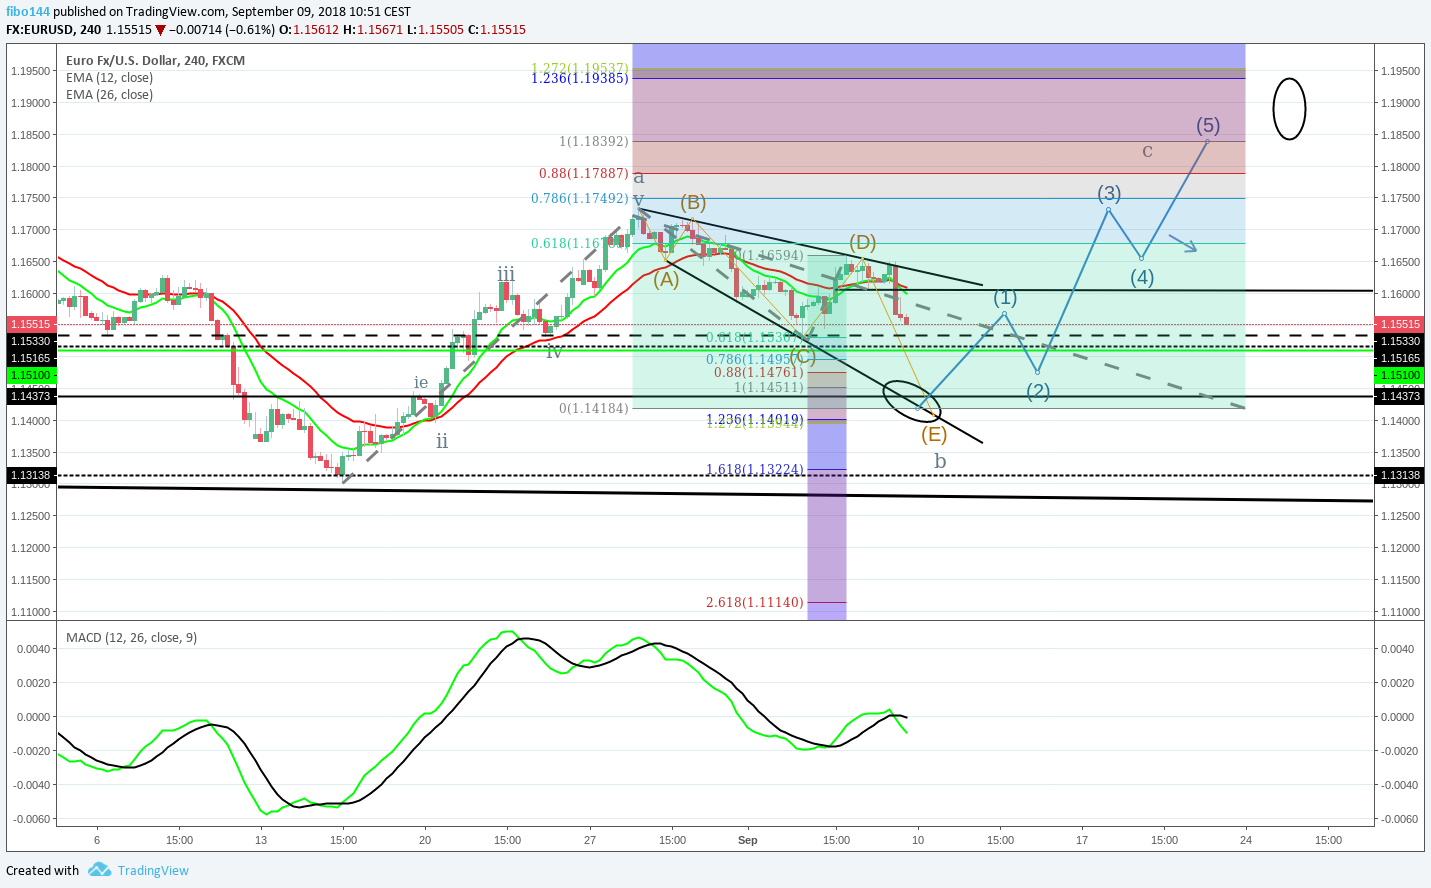Click the lowercase b wave label below (E)
Screen dimensions: 1431x888
click(x=940, y=461)
